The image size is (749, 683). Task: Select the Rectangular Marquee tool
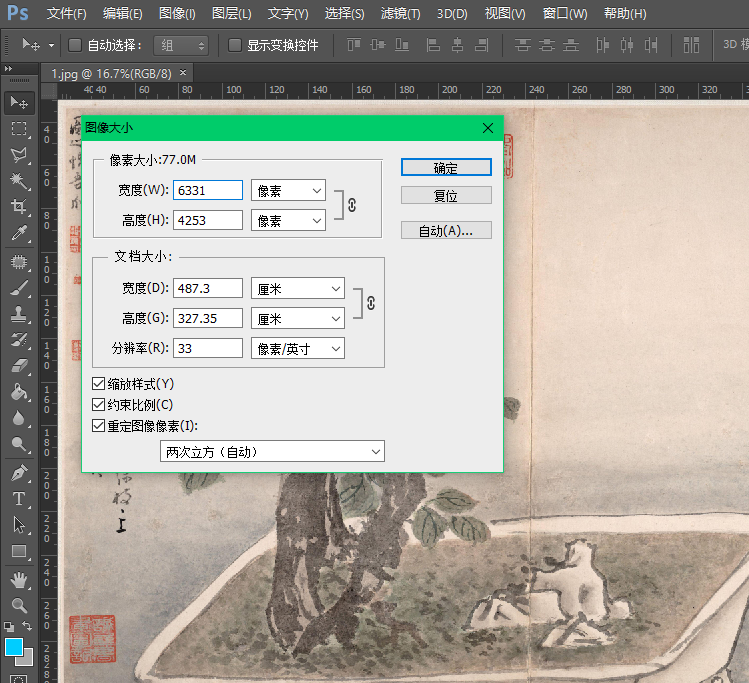(x=19, y=128)
